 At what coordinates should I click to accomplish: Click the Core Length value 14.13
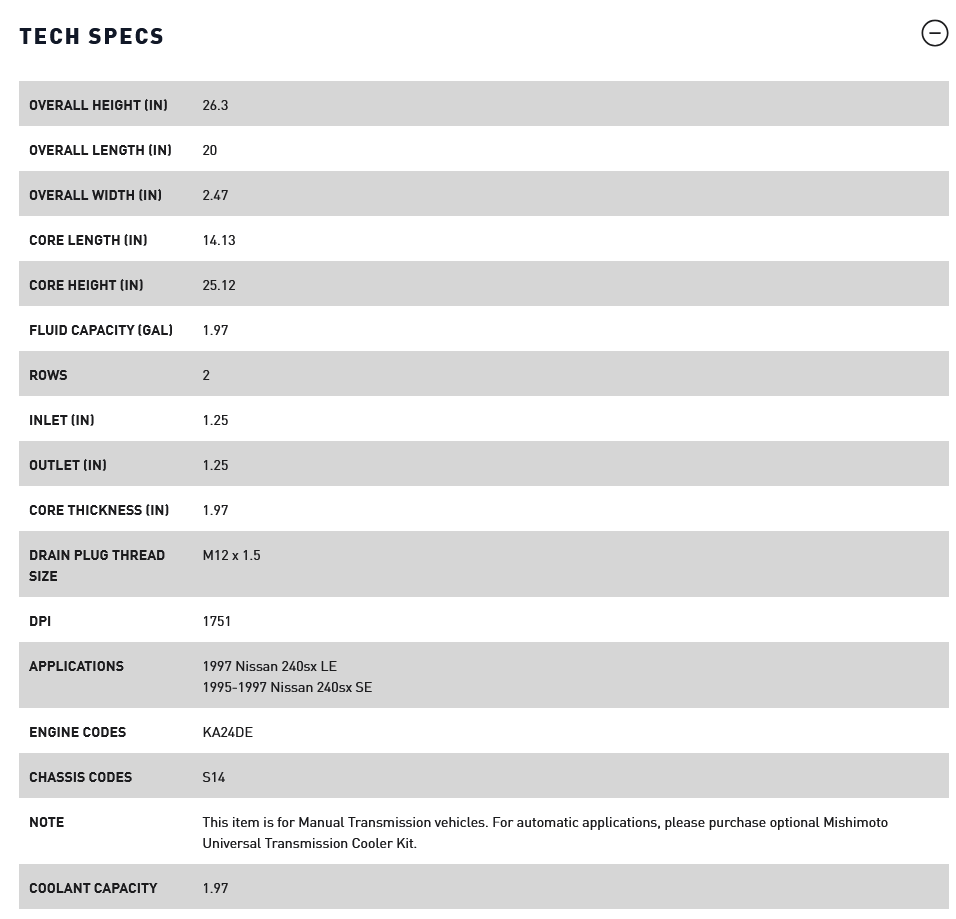[219, 240]
